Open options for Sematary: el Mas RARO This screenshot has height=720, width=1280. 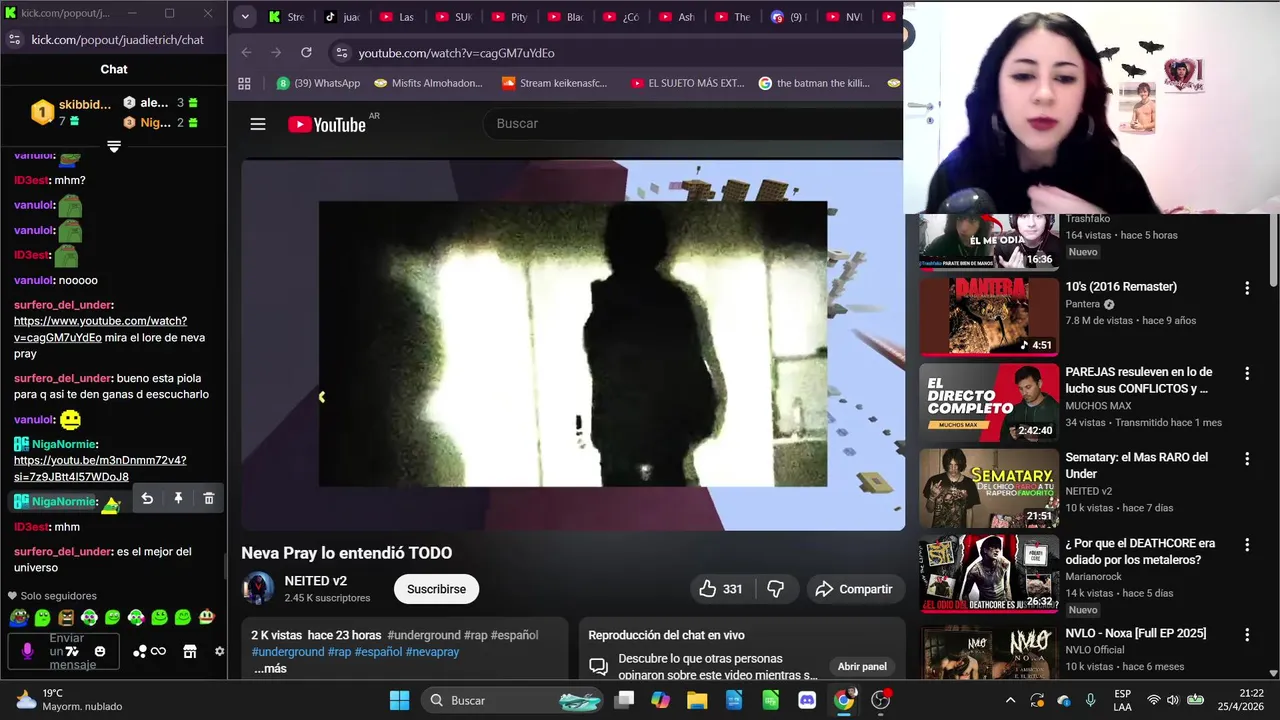(x=1247, y=459)
